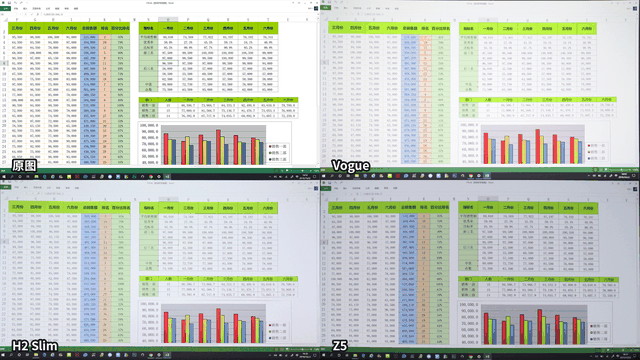Click the search icon in the 原图 taskbar

point(12,177)
